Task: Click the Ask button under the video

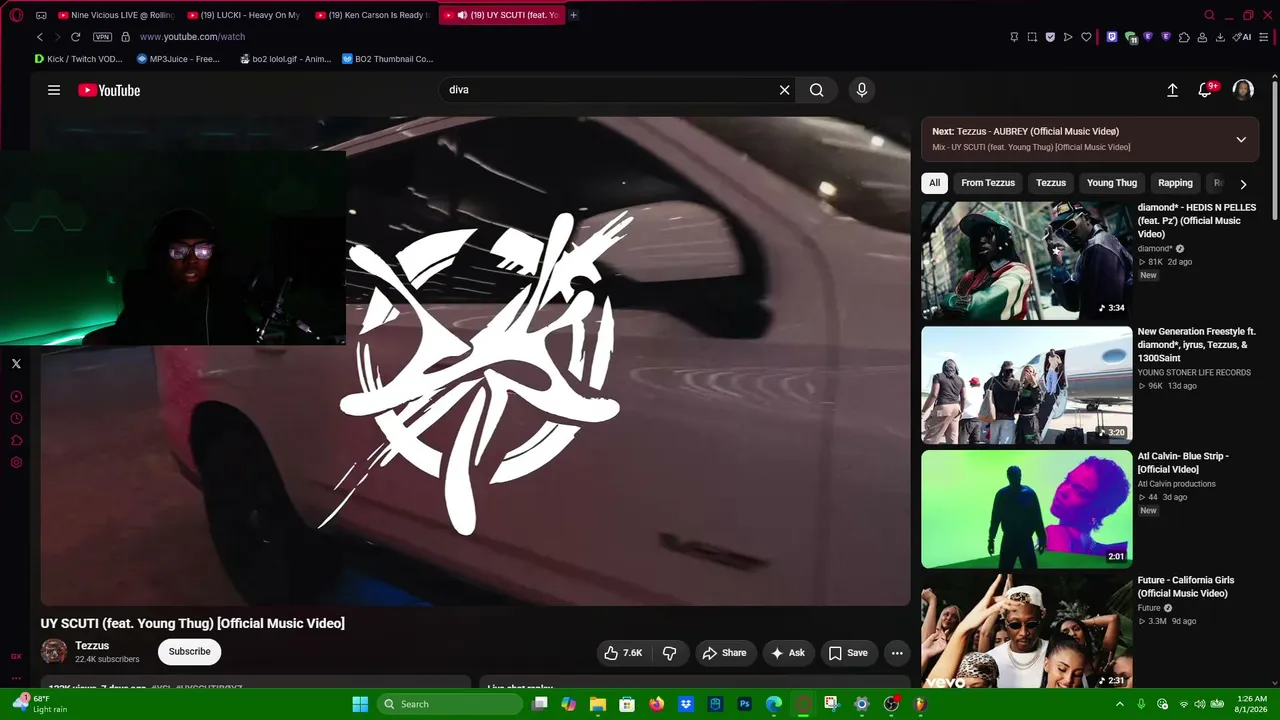Action: pyautogui.click(x=787, y=653)
